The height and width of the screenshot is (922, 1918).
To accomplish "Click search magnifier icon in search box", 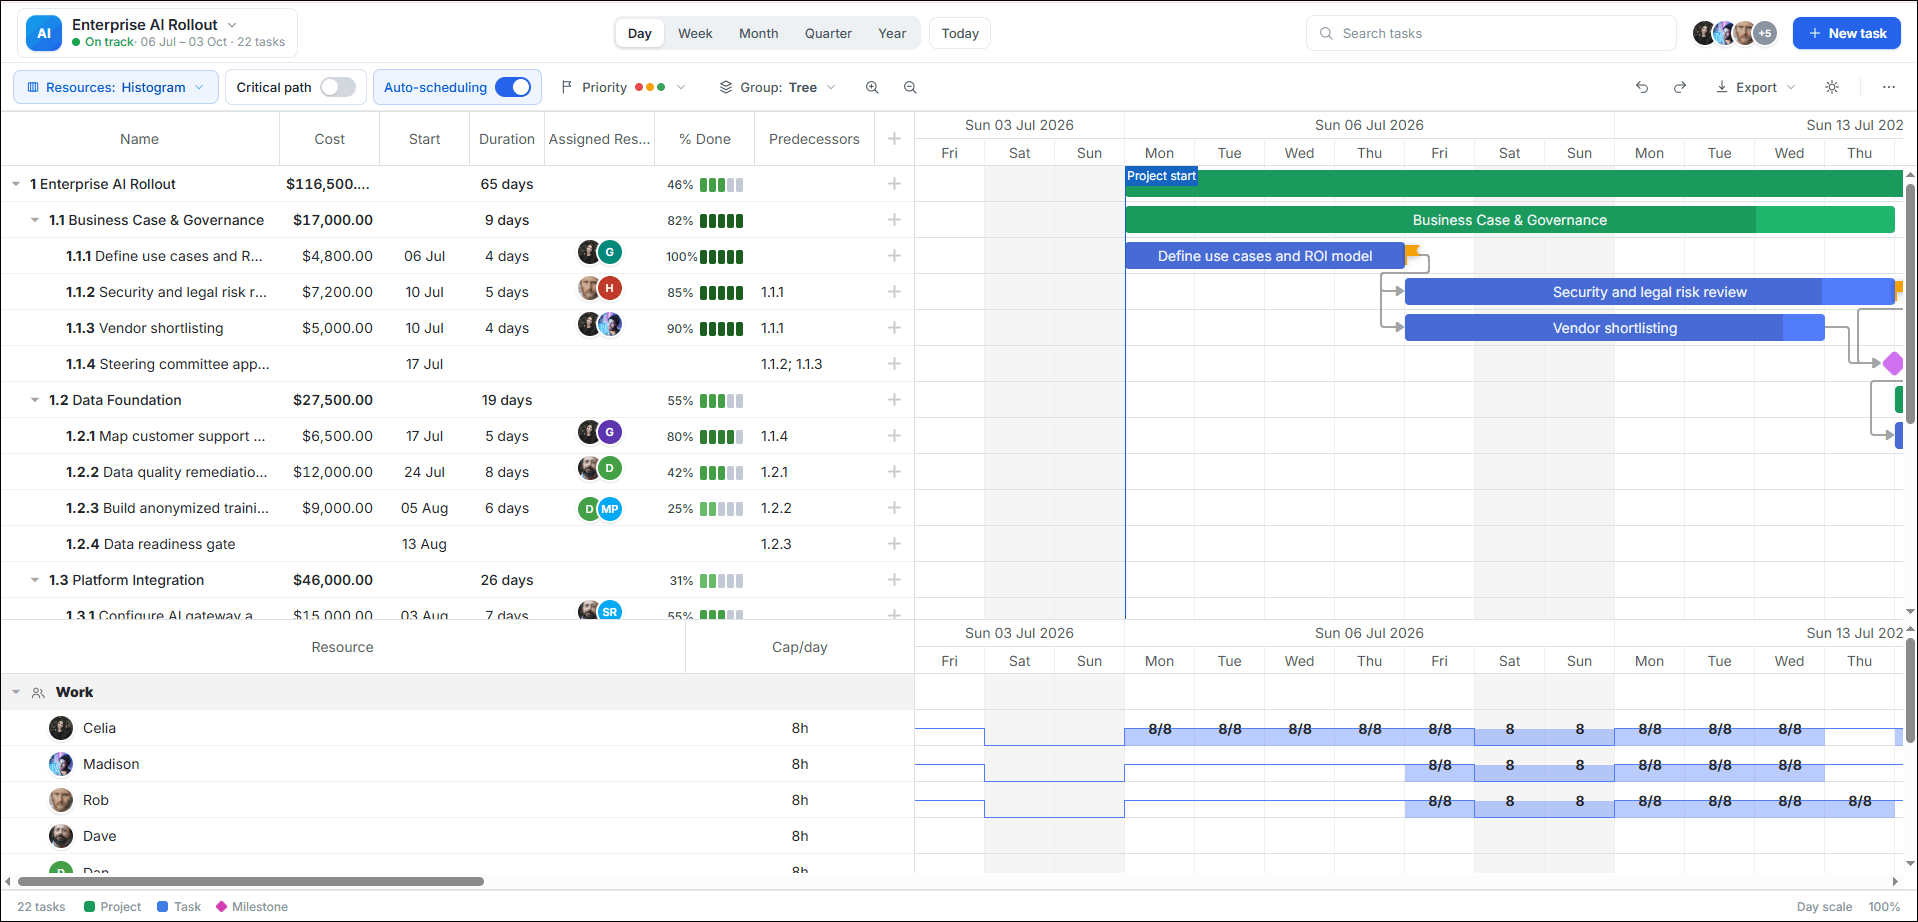I will pos(1326,33).
